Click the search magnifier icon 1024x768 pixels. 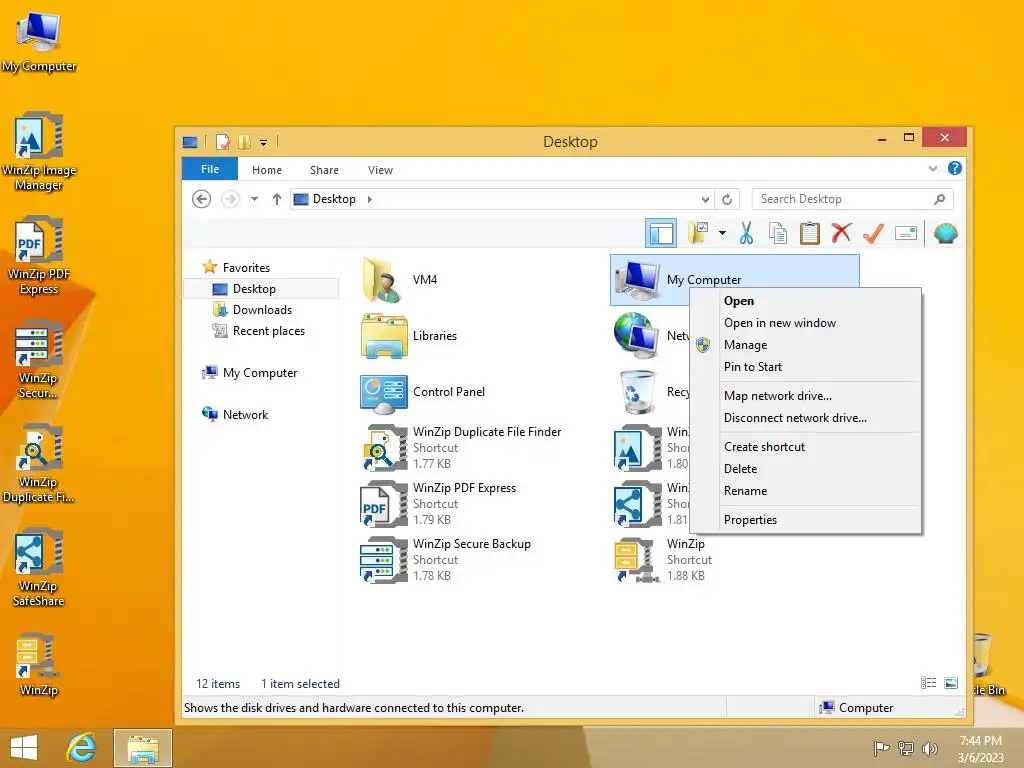(x=939, y=199)
